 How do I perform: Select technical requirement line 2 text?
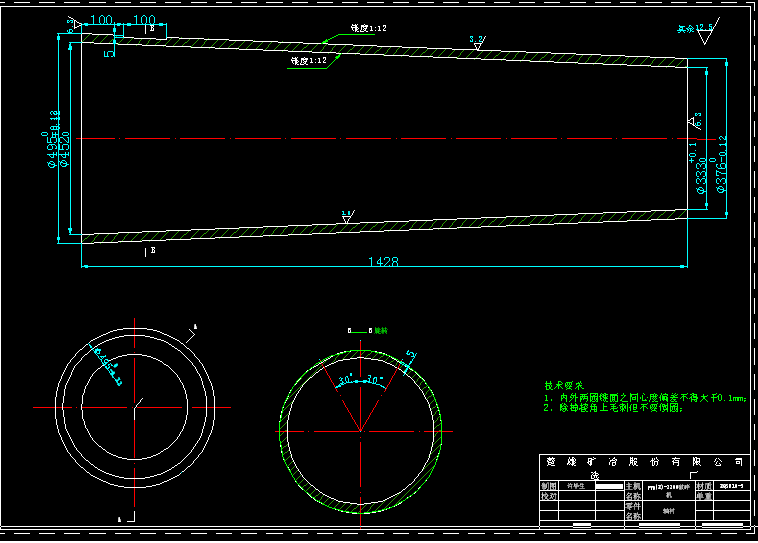coord(612,408)
